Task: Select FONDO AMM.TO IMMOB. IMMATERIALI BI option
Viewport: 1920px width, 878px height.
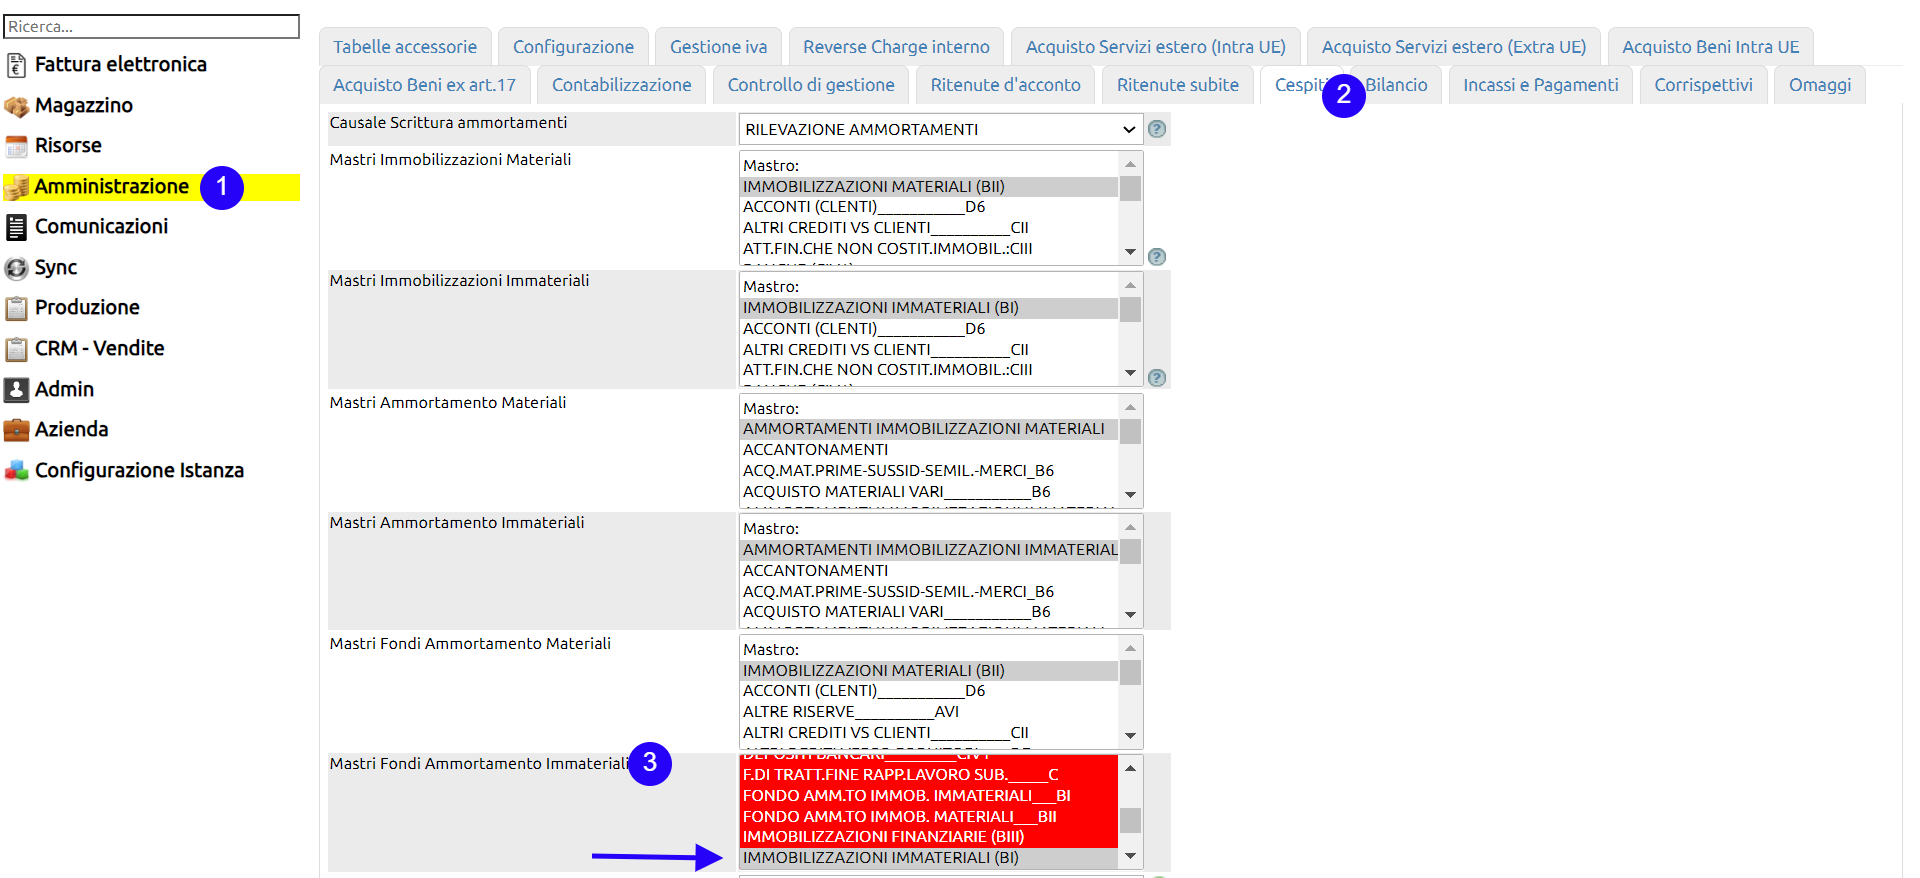Action: [929, 796]
